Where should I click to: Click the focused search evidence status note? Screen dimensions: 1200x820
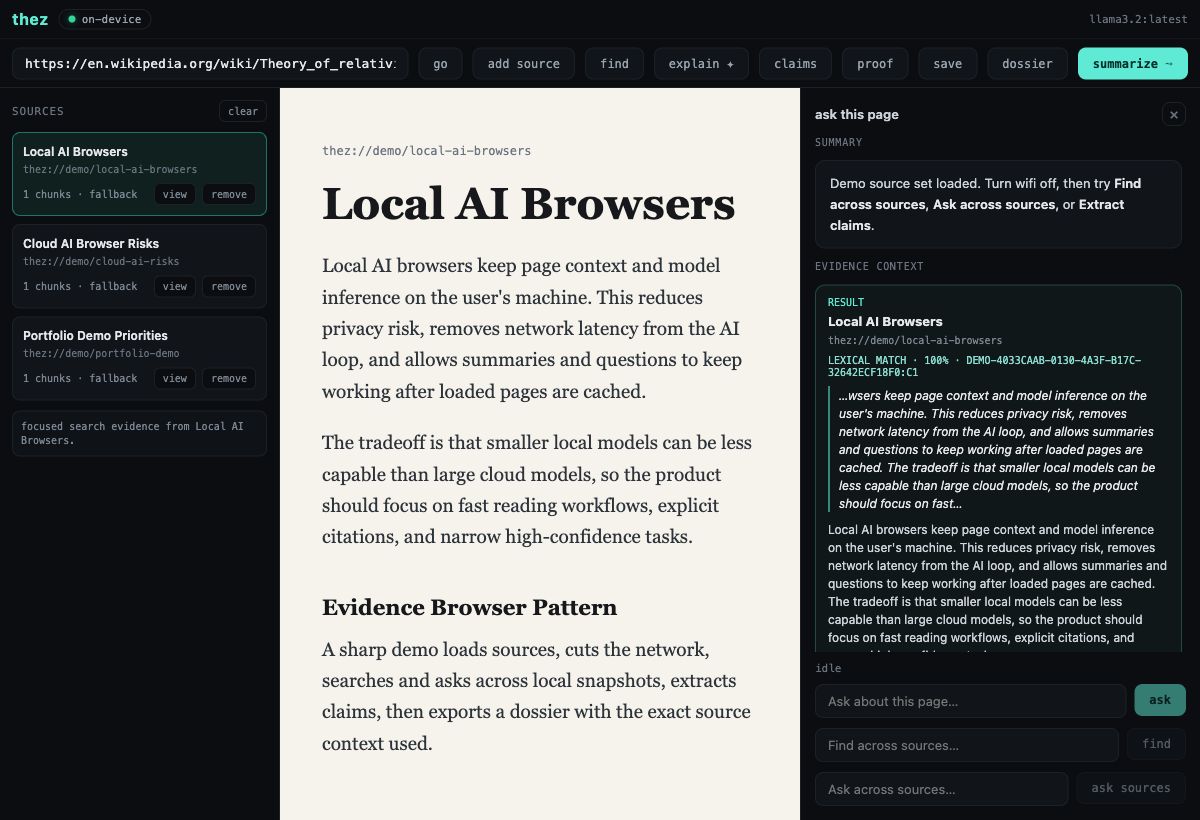pyautogui.click(x=139, y=433)
